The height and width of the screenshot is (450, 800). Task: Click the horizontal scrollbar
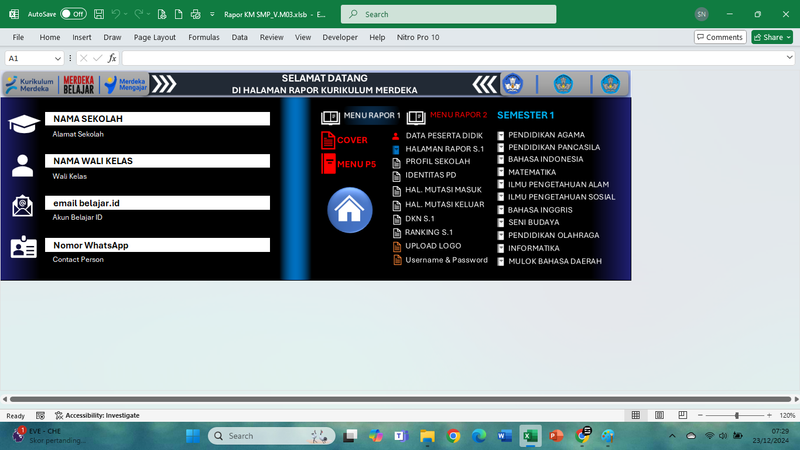coord(401,399)
